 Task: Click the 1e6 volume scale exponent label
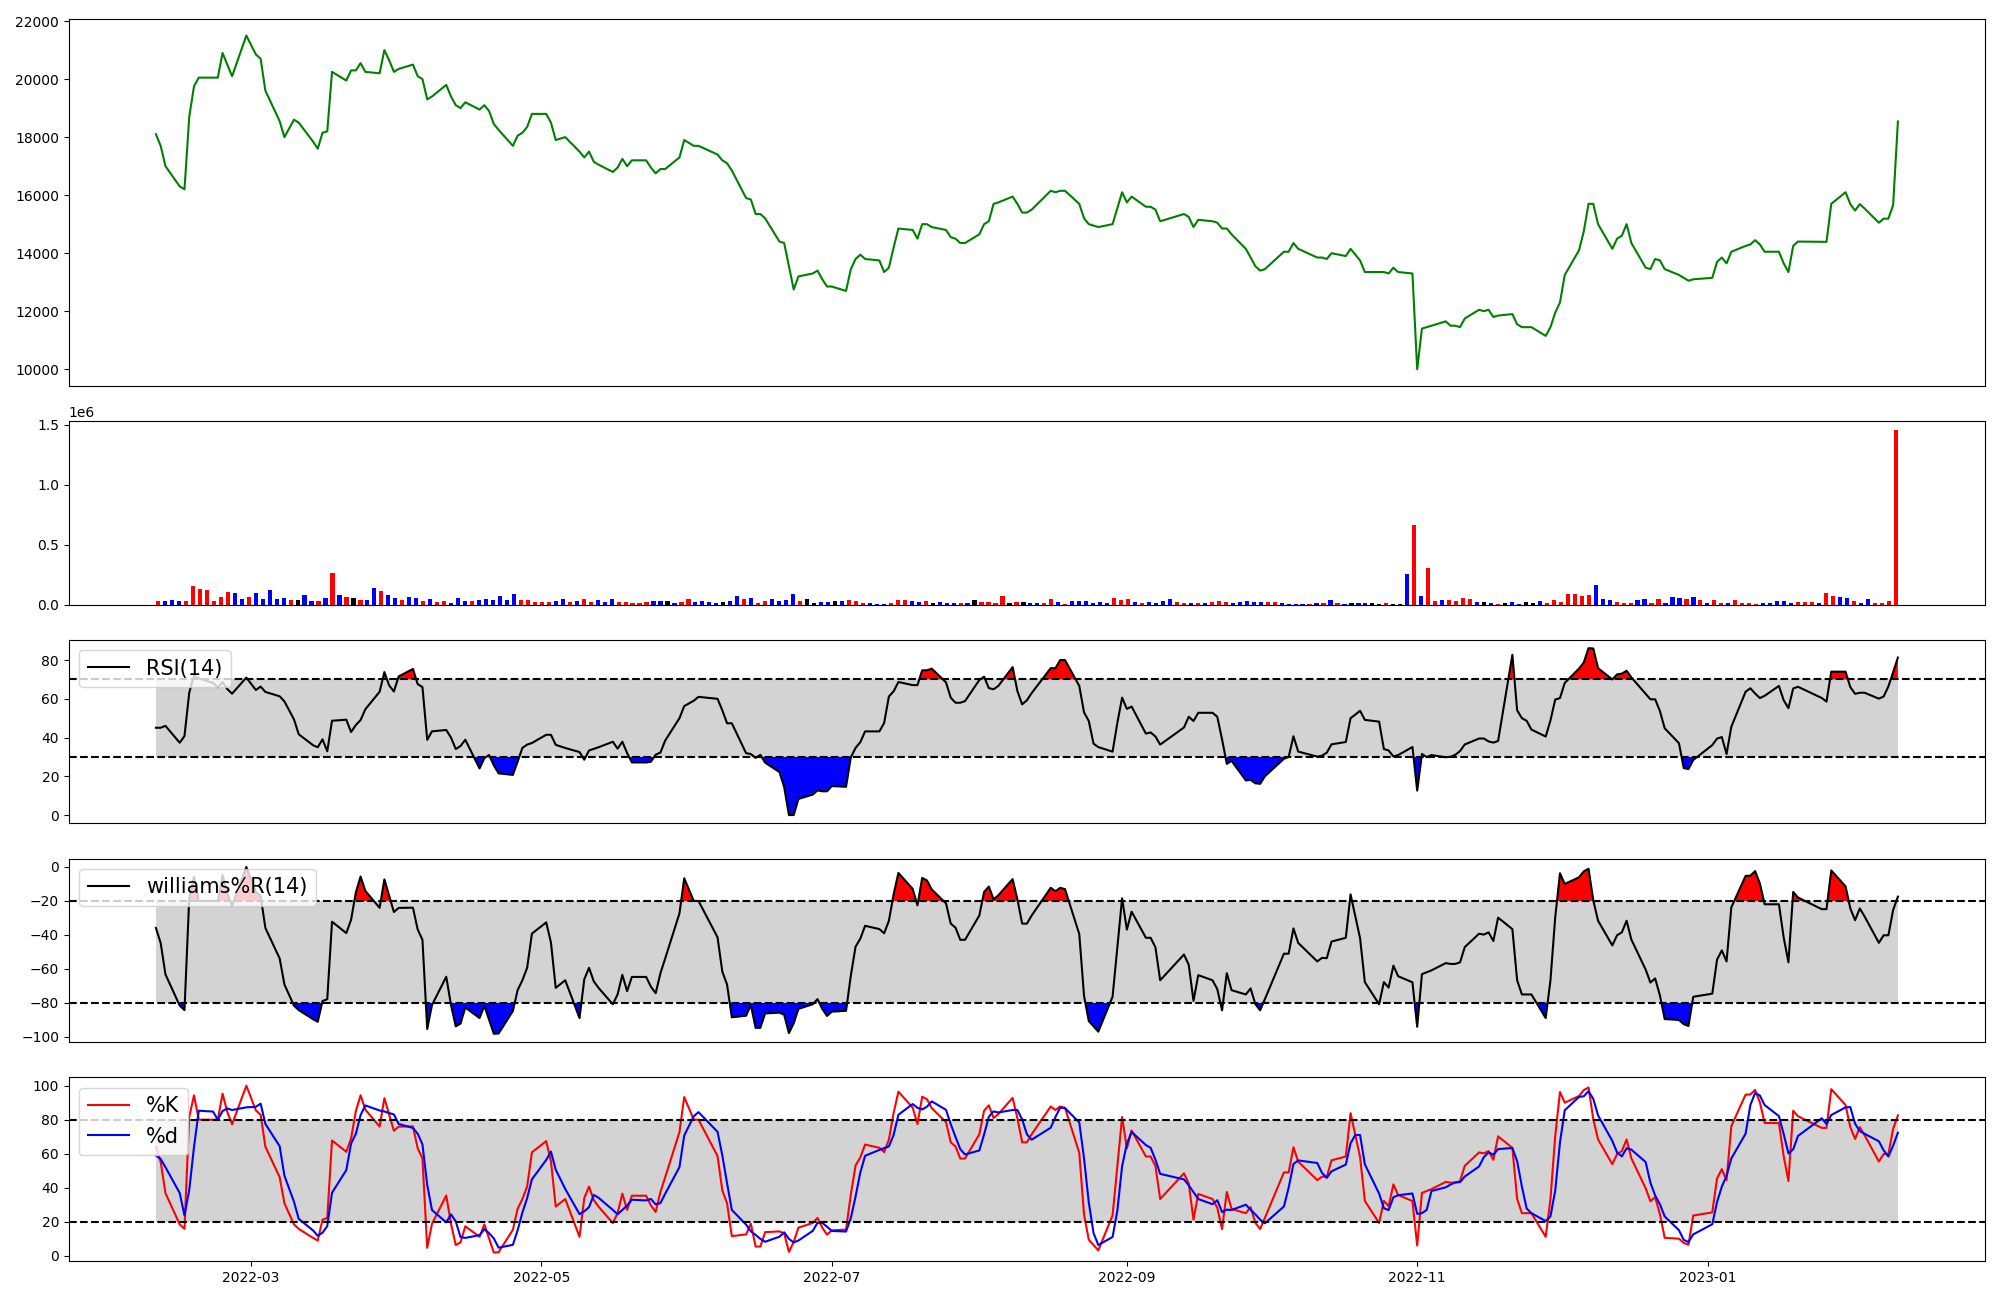point(81,412)
